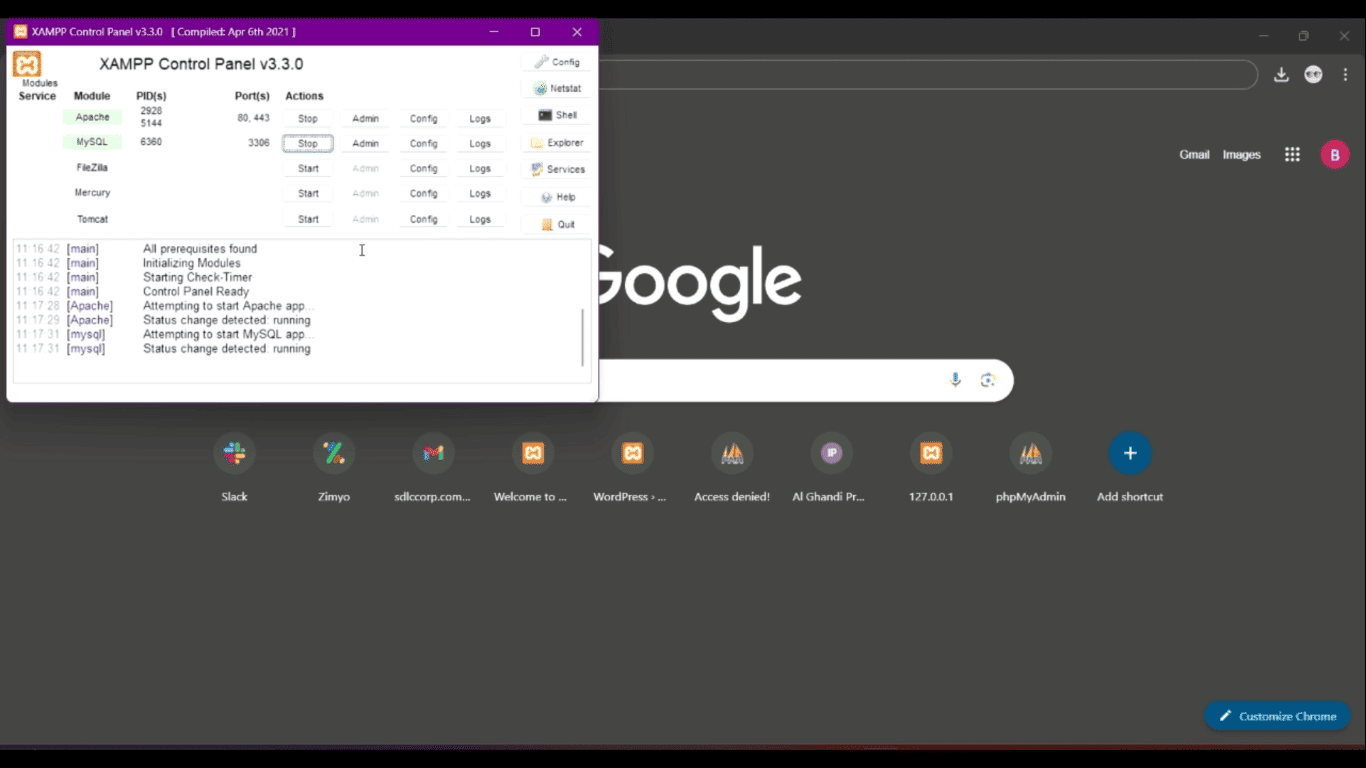Image resolution: width=1366 pixels, height=768 pixels.
Task: Open Apache Config menu
Action: click(424, 118)
